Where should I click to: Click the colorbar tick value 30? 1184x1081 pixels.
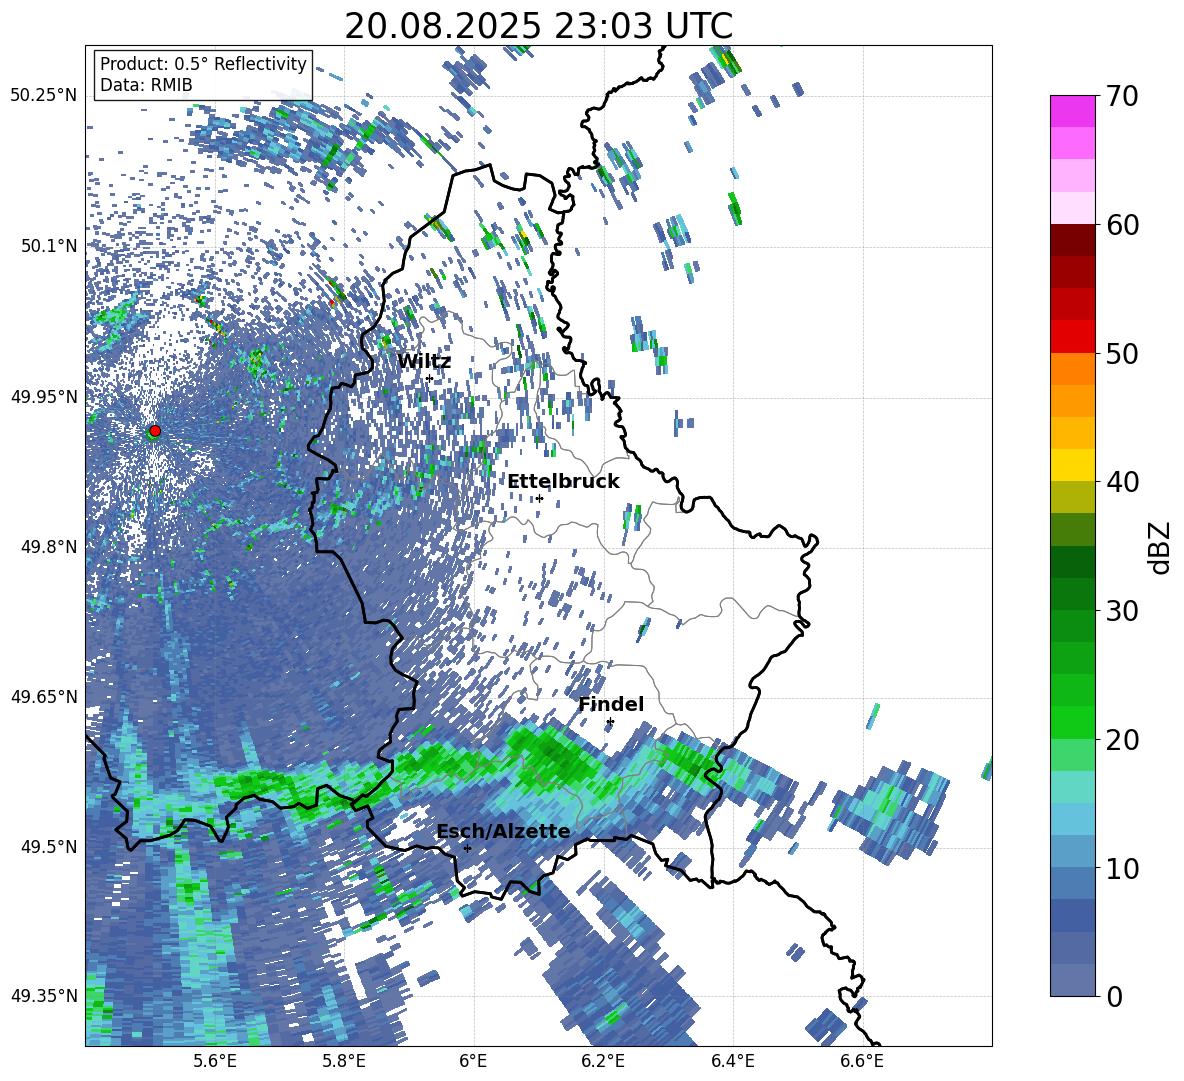[1122, 611]
